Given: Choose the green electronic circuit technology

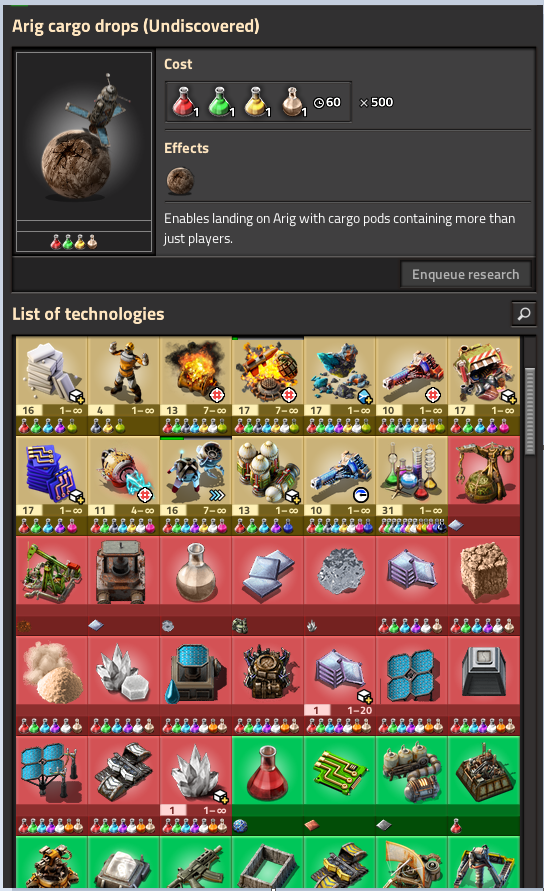Looking at the screenshot, I should click(339, 785).
